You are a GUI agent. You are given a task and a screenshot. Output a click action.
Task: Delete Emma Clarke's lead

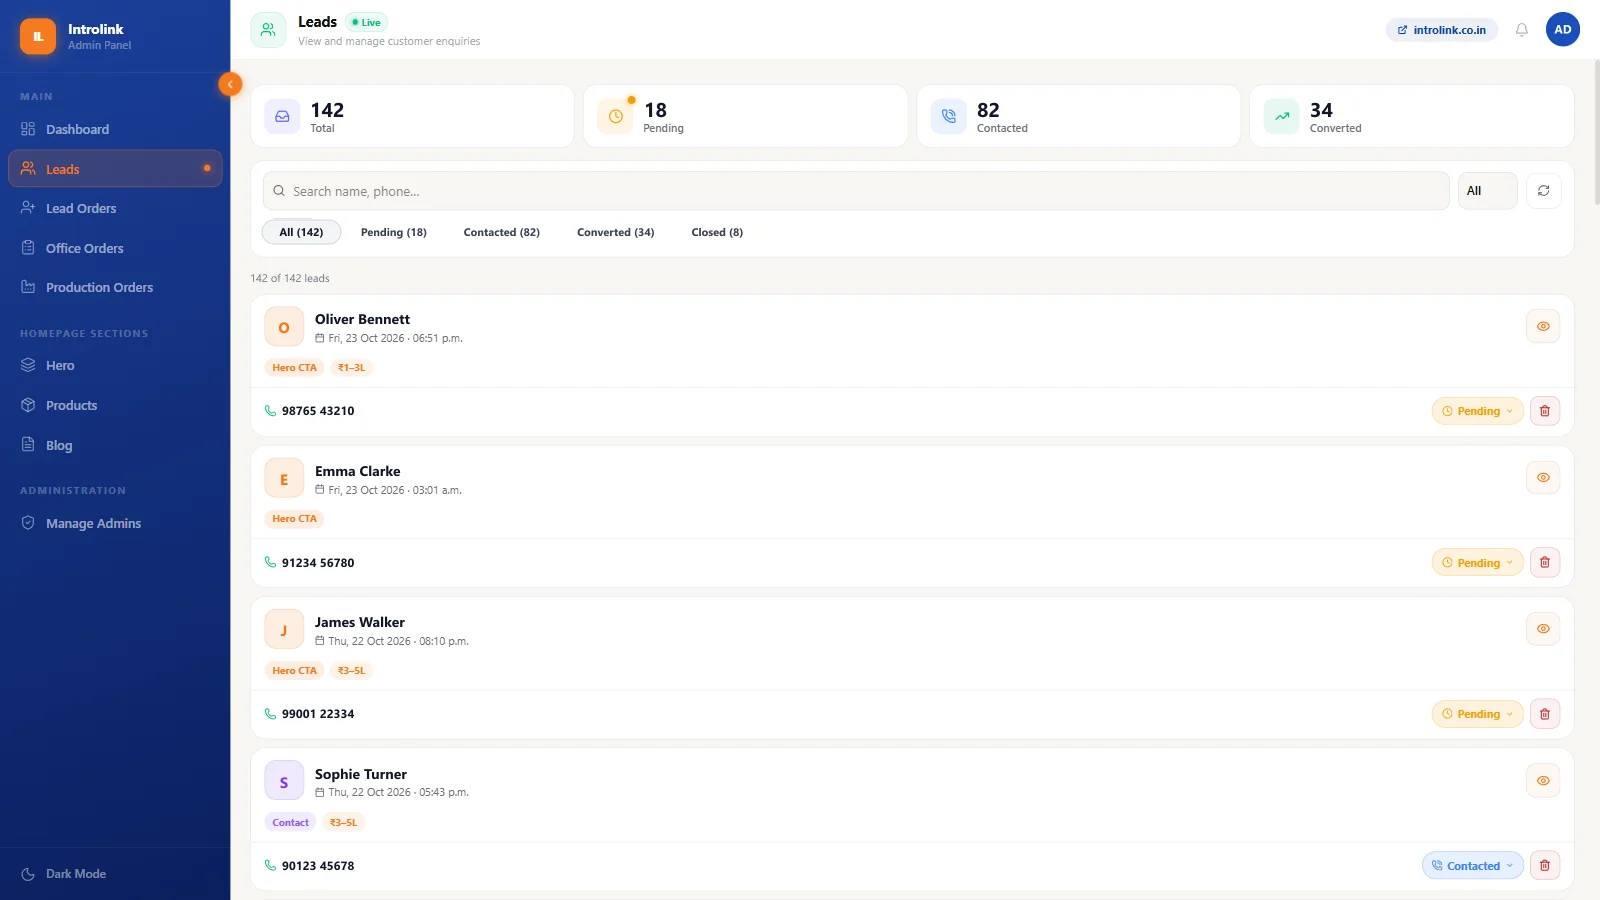pos(1544,563)
